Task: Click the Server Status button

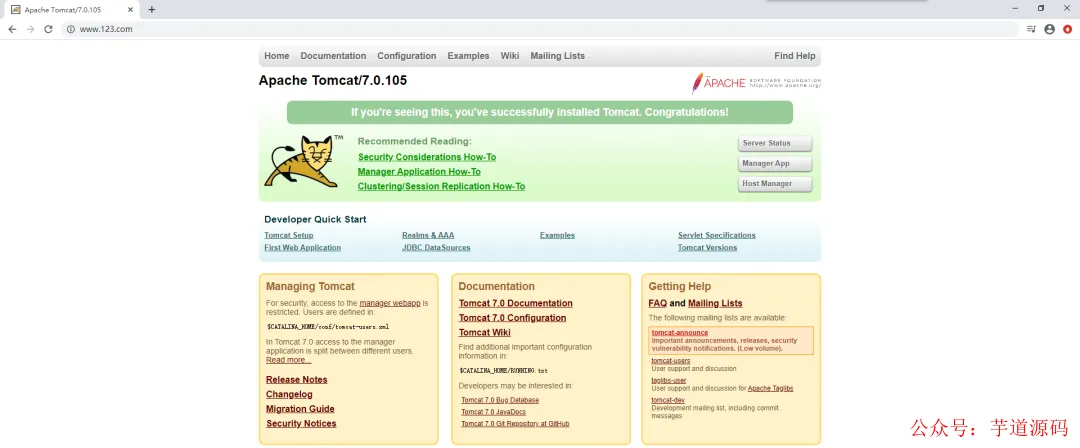Action: [775, 143]
